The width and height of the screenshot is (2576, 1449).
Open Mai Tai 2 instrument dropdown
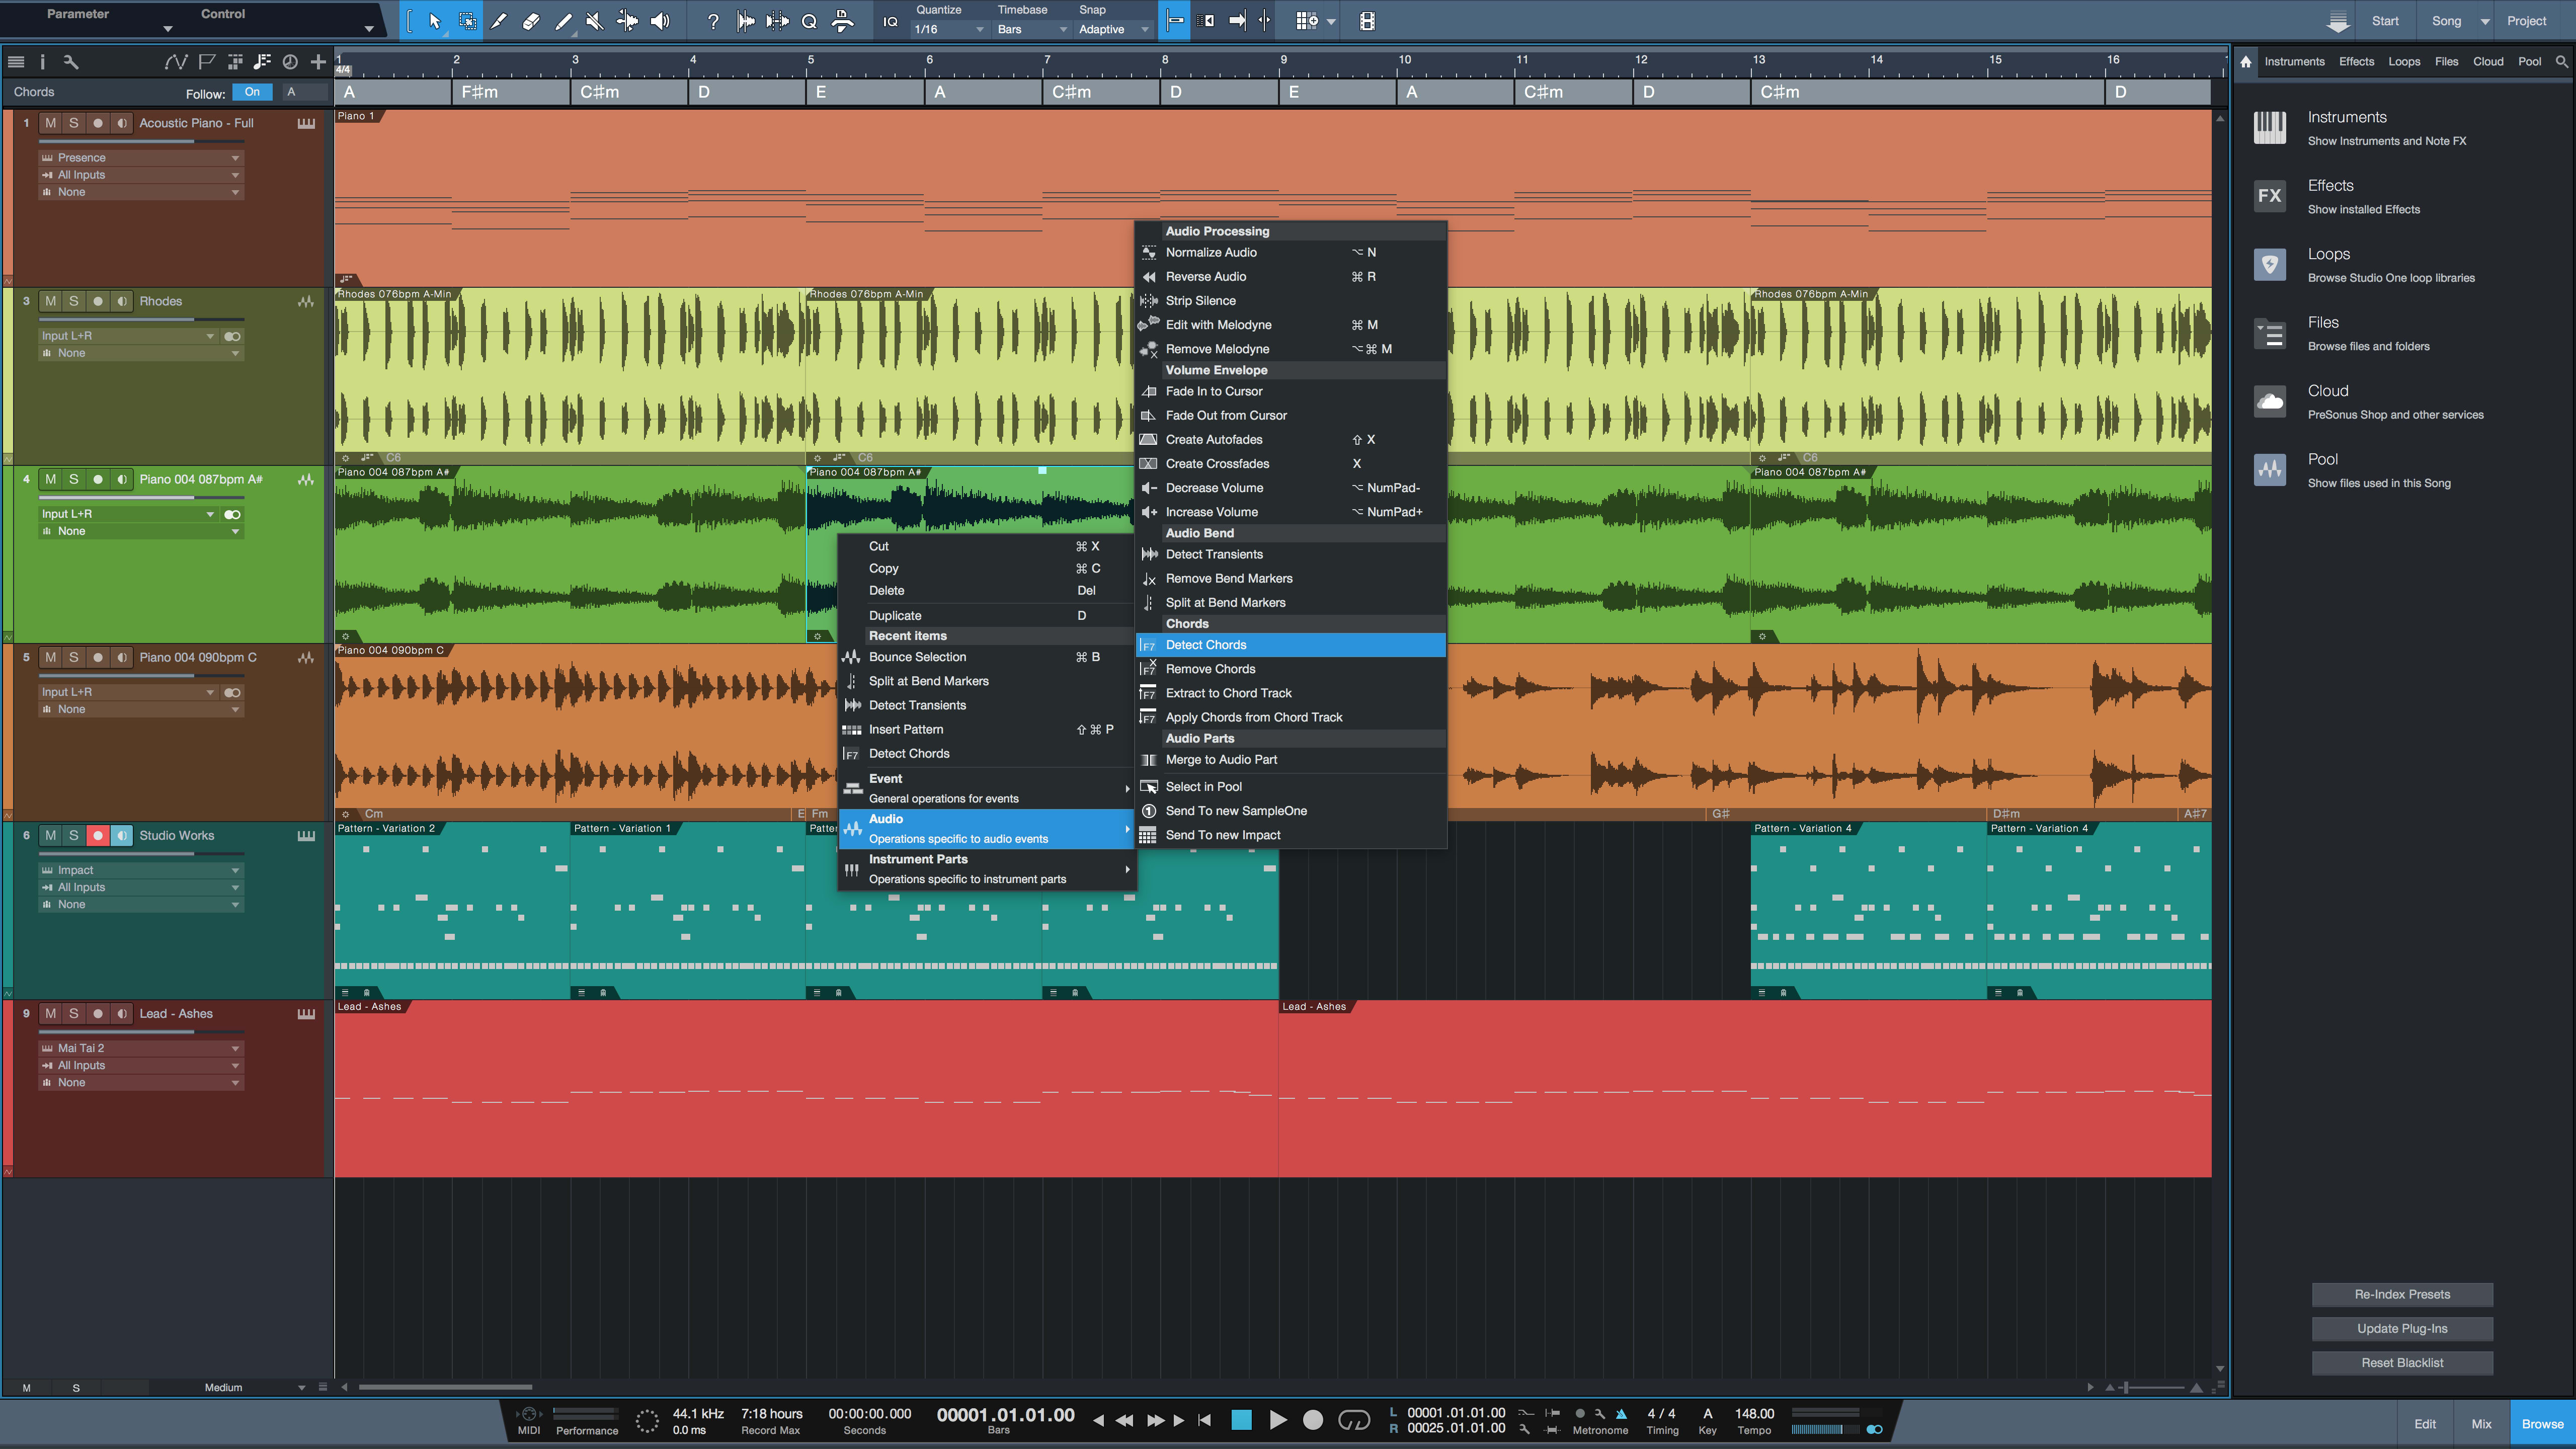tap(140, 1048)
